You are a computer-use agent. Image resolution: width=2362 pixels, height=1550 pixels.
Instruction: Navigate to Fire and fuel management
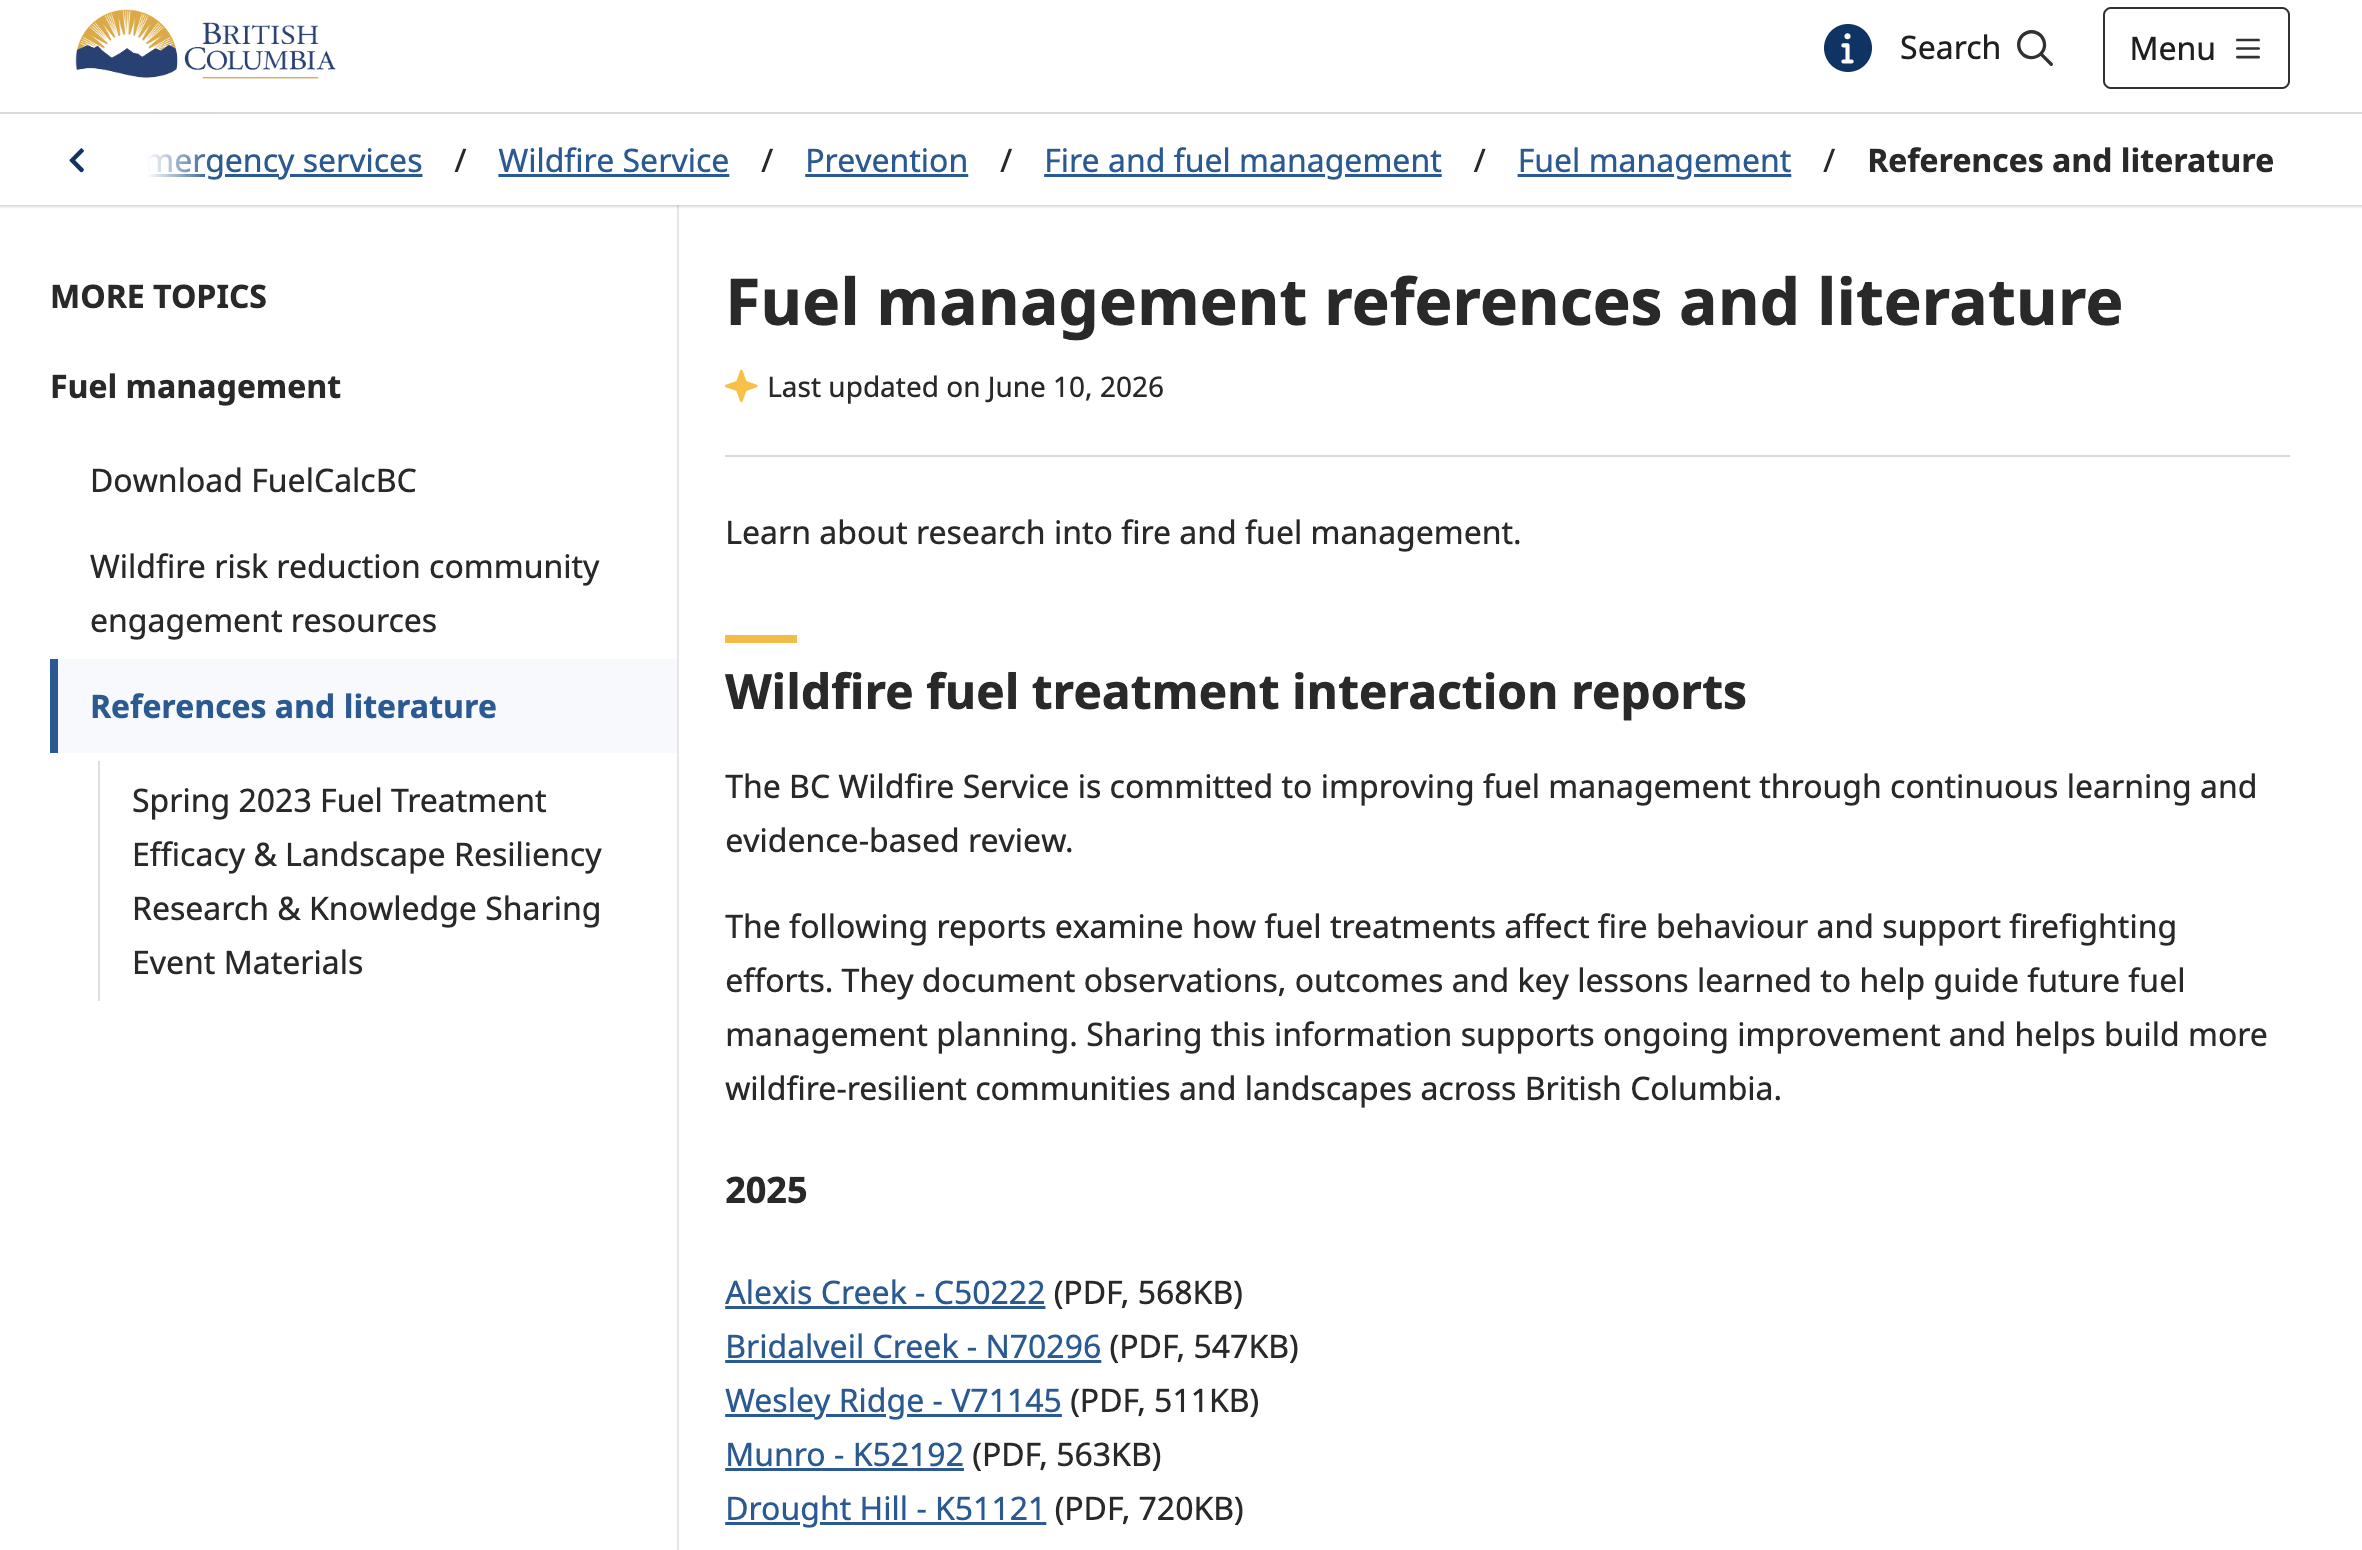click(1242, 160)
